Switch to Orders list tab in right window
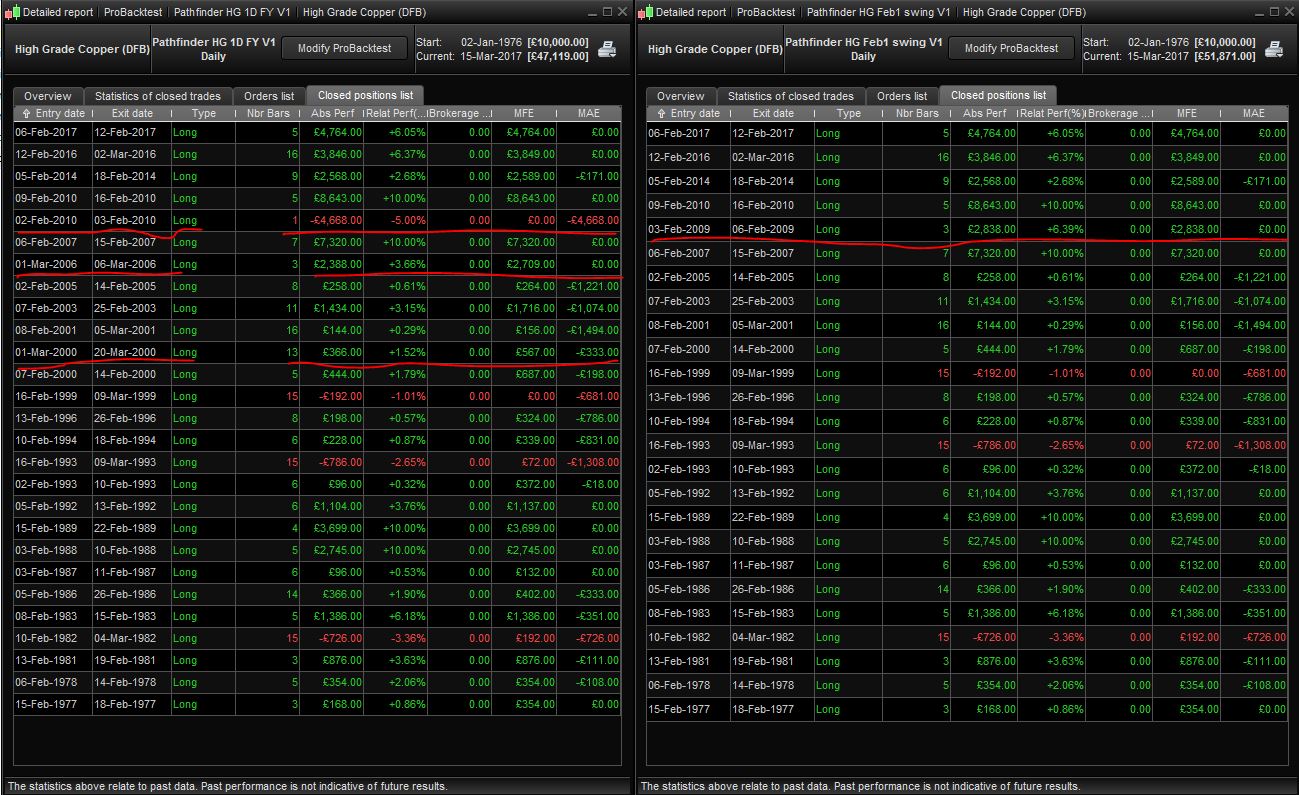 click(902, 96)
